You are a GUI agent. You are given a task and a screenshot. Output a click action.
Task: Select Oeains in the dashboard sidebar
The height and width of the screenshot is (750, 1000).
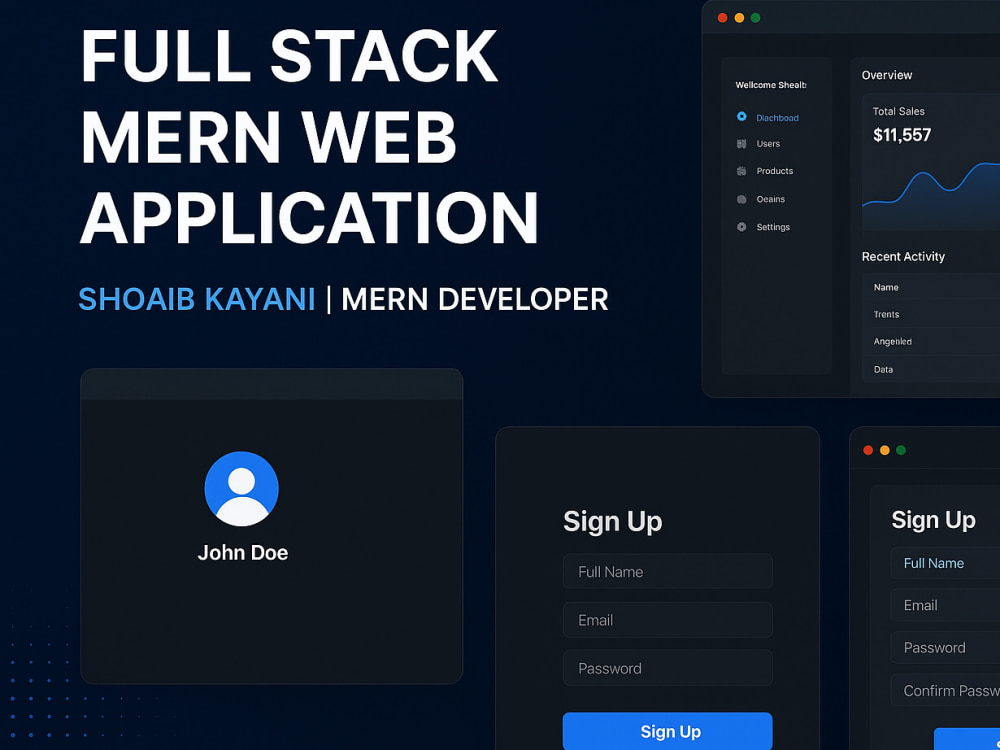click(x=770, y=199)
